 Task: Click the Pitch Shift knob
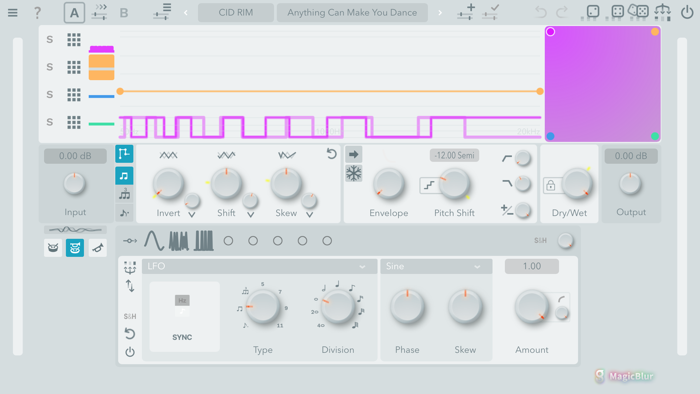tap(454, 184)
